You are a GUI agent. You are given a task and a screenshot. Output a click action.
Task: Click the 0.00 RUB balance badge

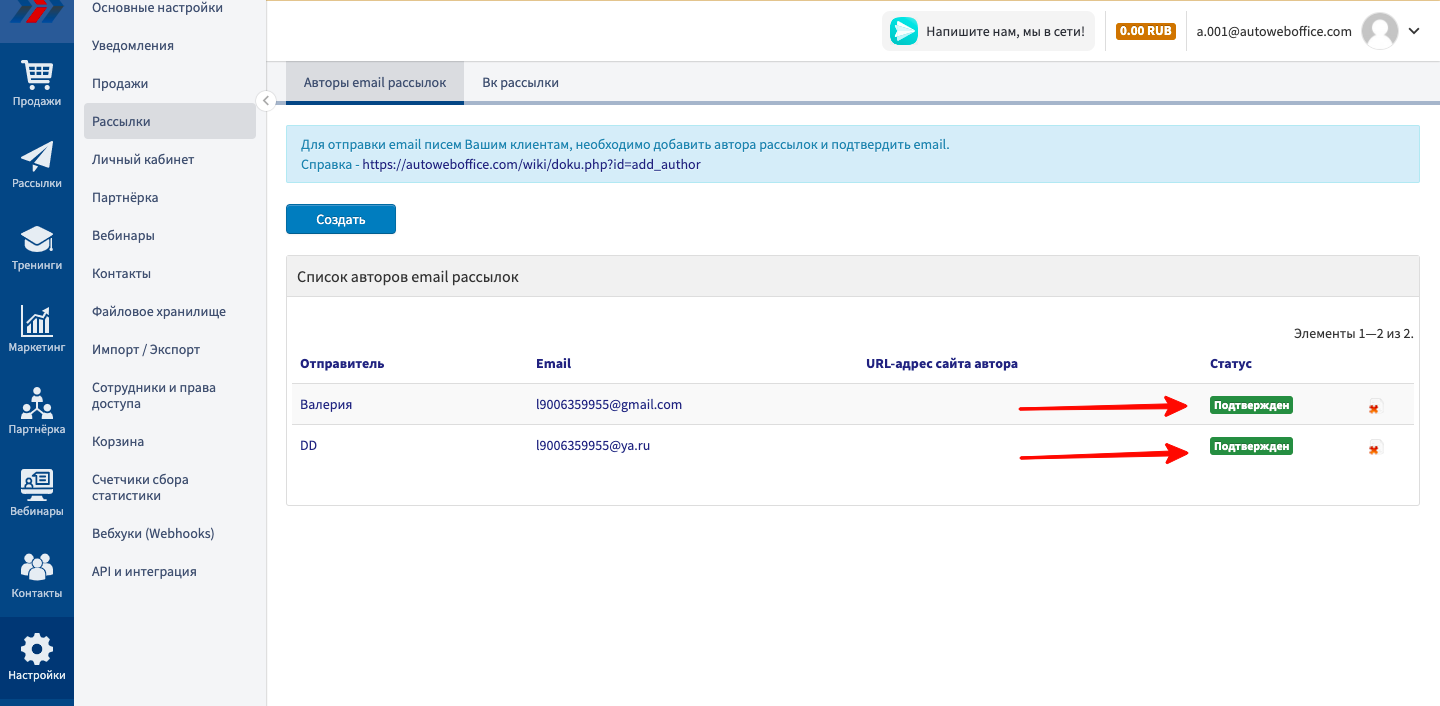1145,31
